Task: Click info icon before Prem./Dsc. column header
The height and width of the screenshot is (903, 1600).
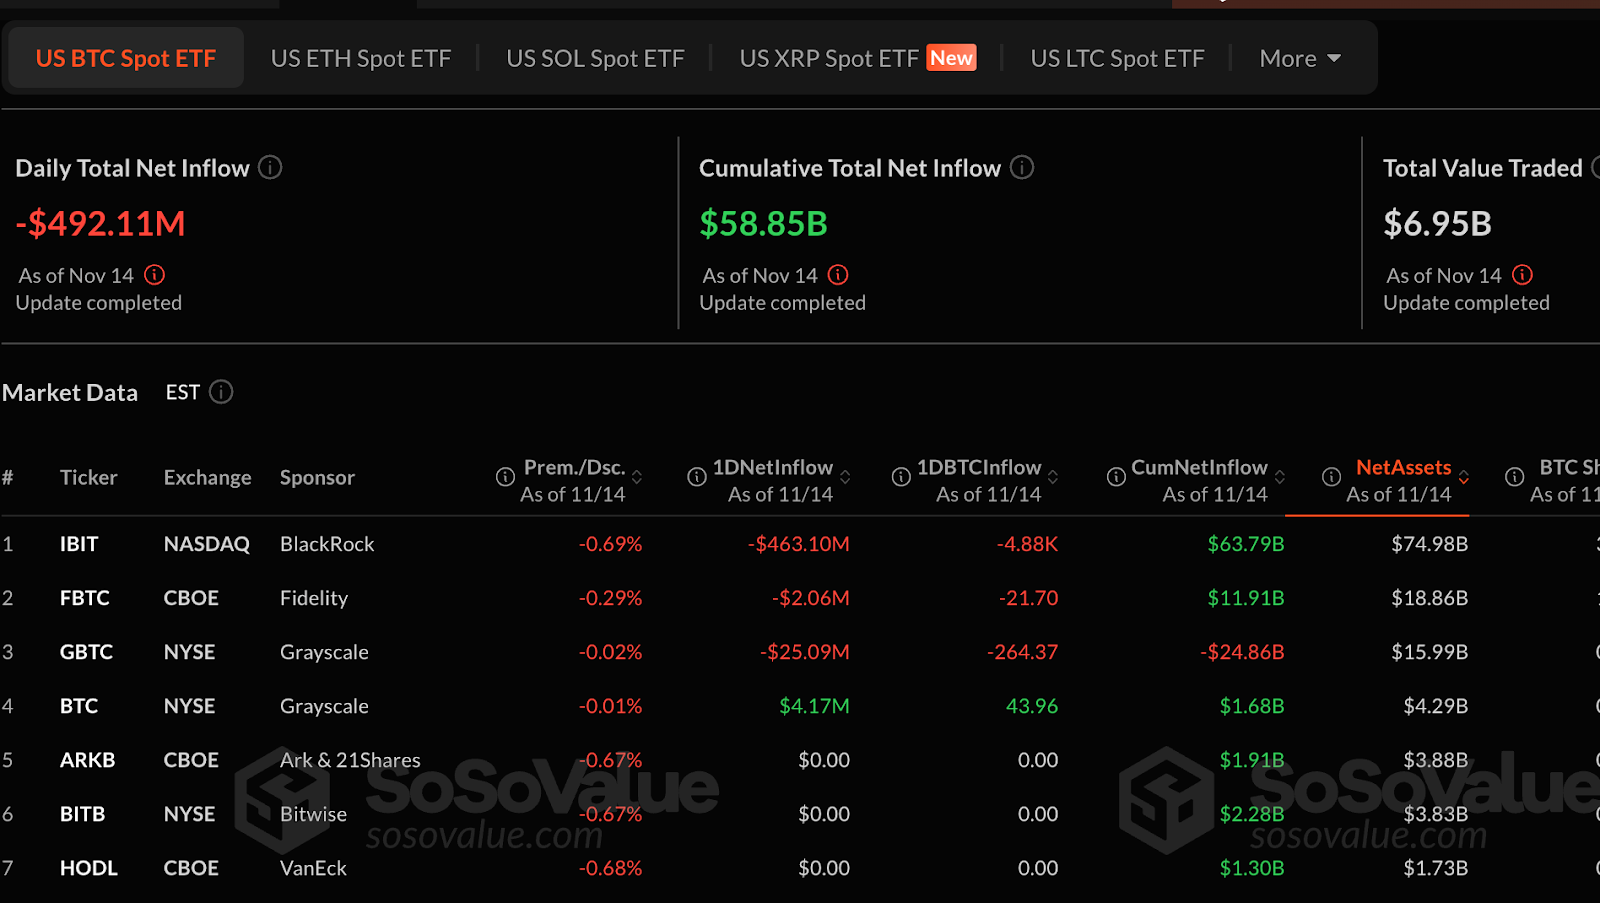Action: 506,477
